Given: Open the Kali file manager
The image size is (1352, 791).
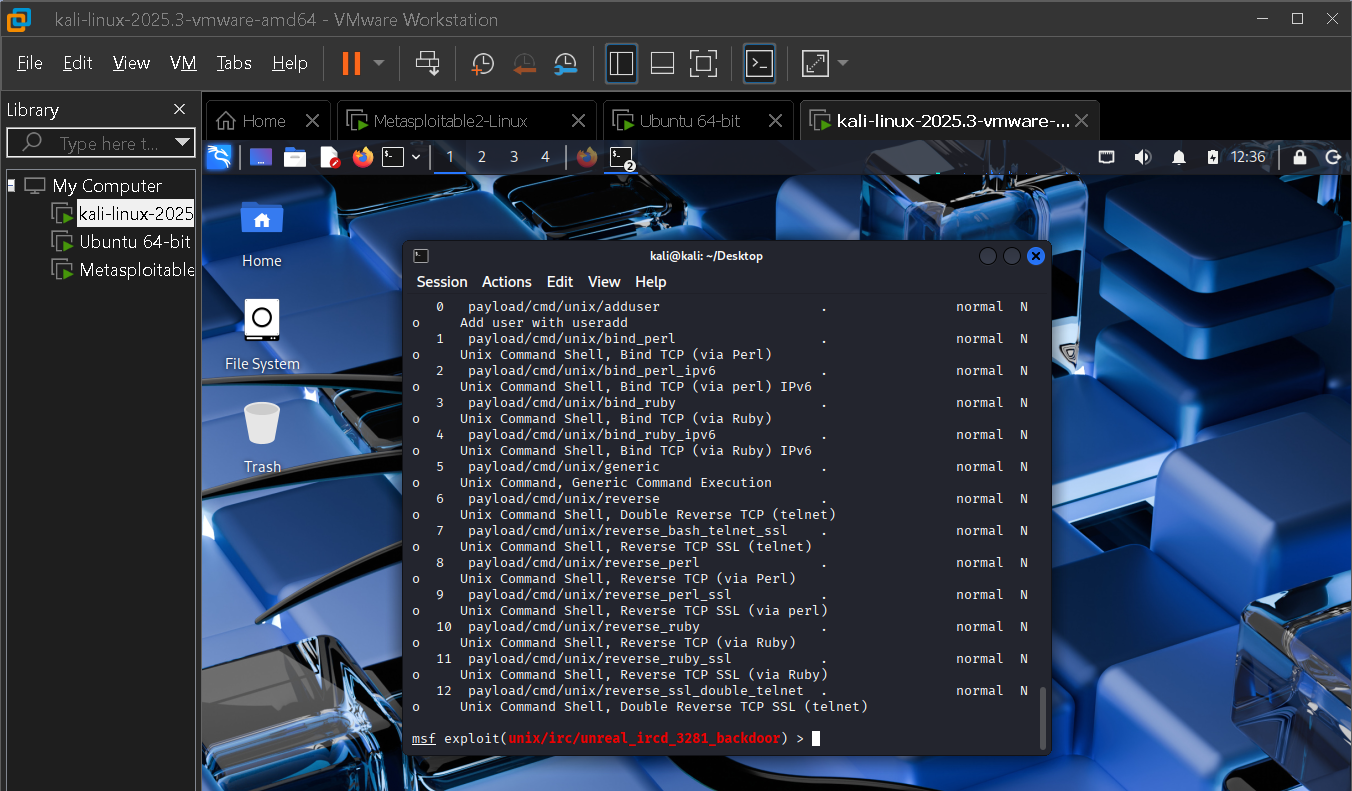Looking at the screenshot, I should [x=294, y=157].
